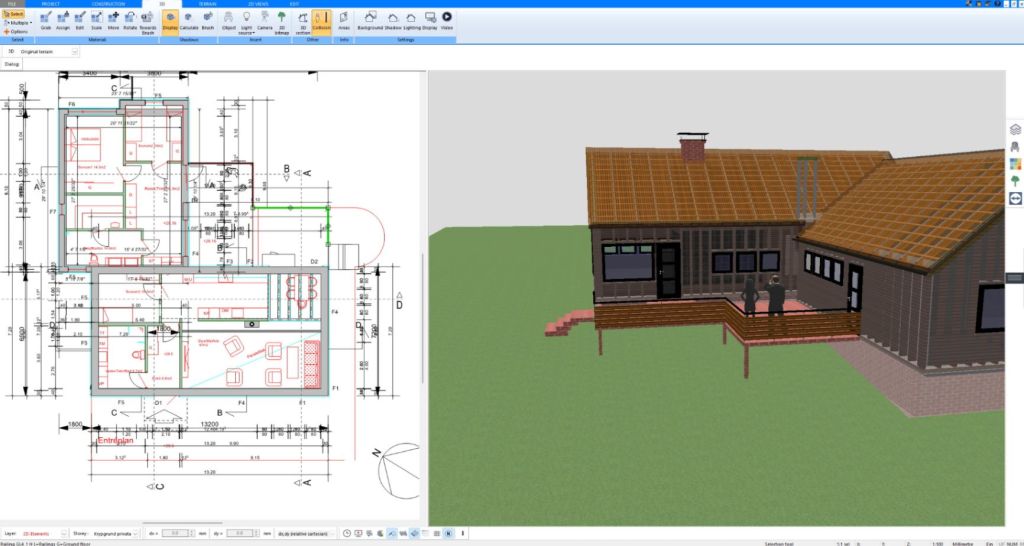Click the Select button

14,14
